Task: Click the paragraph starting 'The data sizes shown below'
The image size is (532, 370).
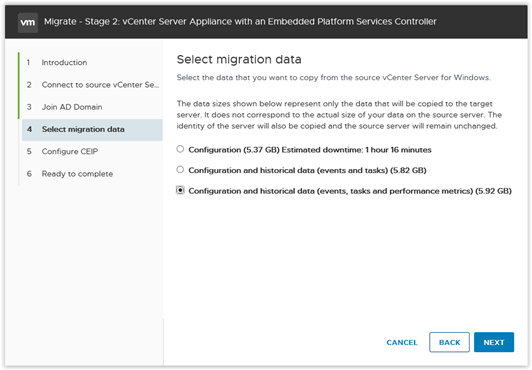Action: click(x=339, y=115)
